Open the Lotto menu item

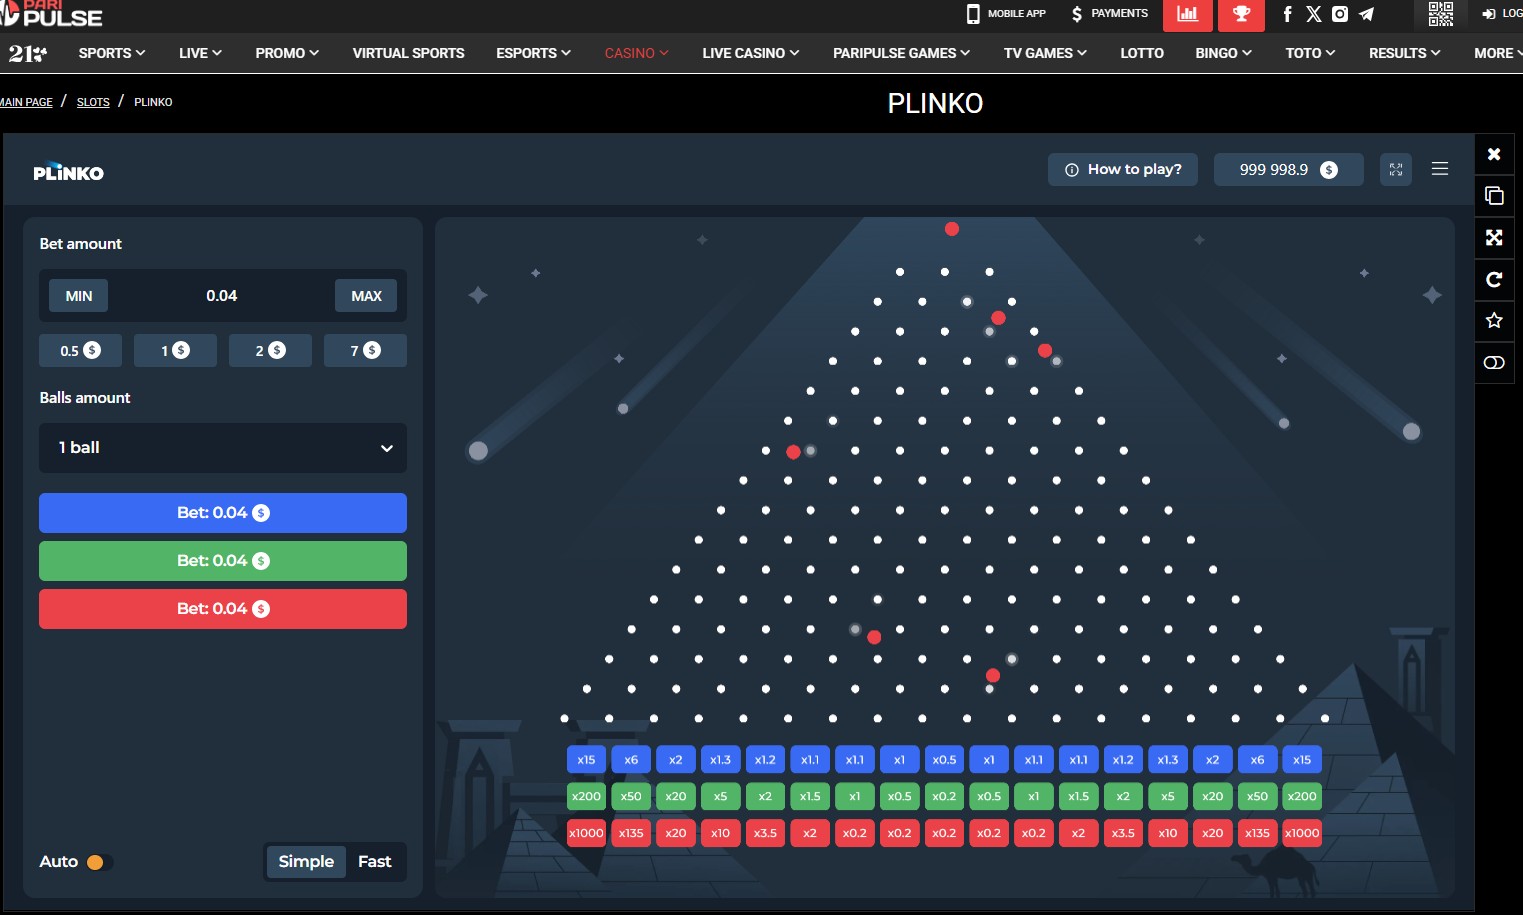coord(1141,53)
